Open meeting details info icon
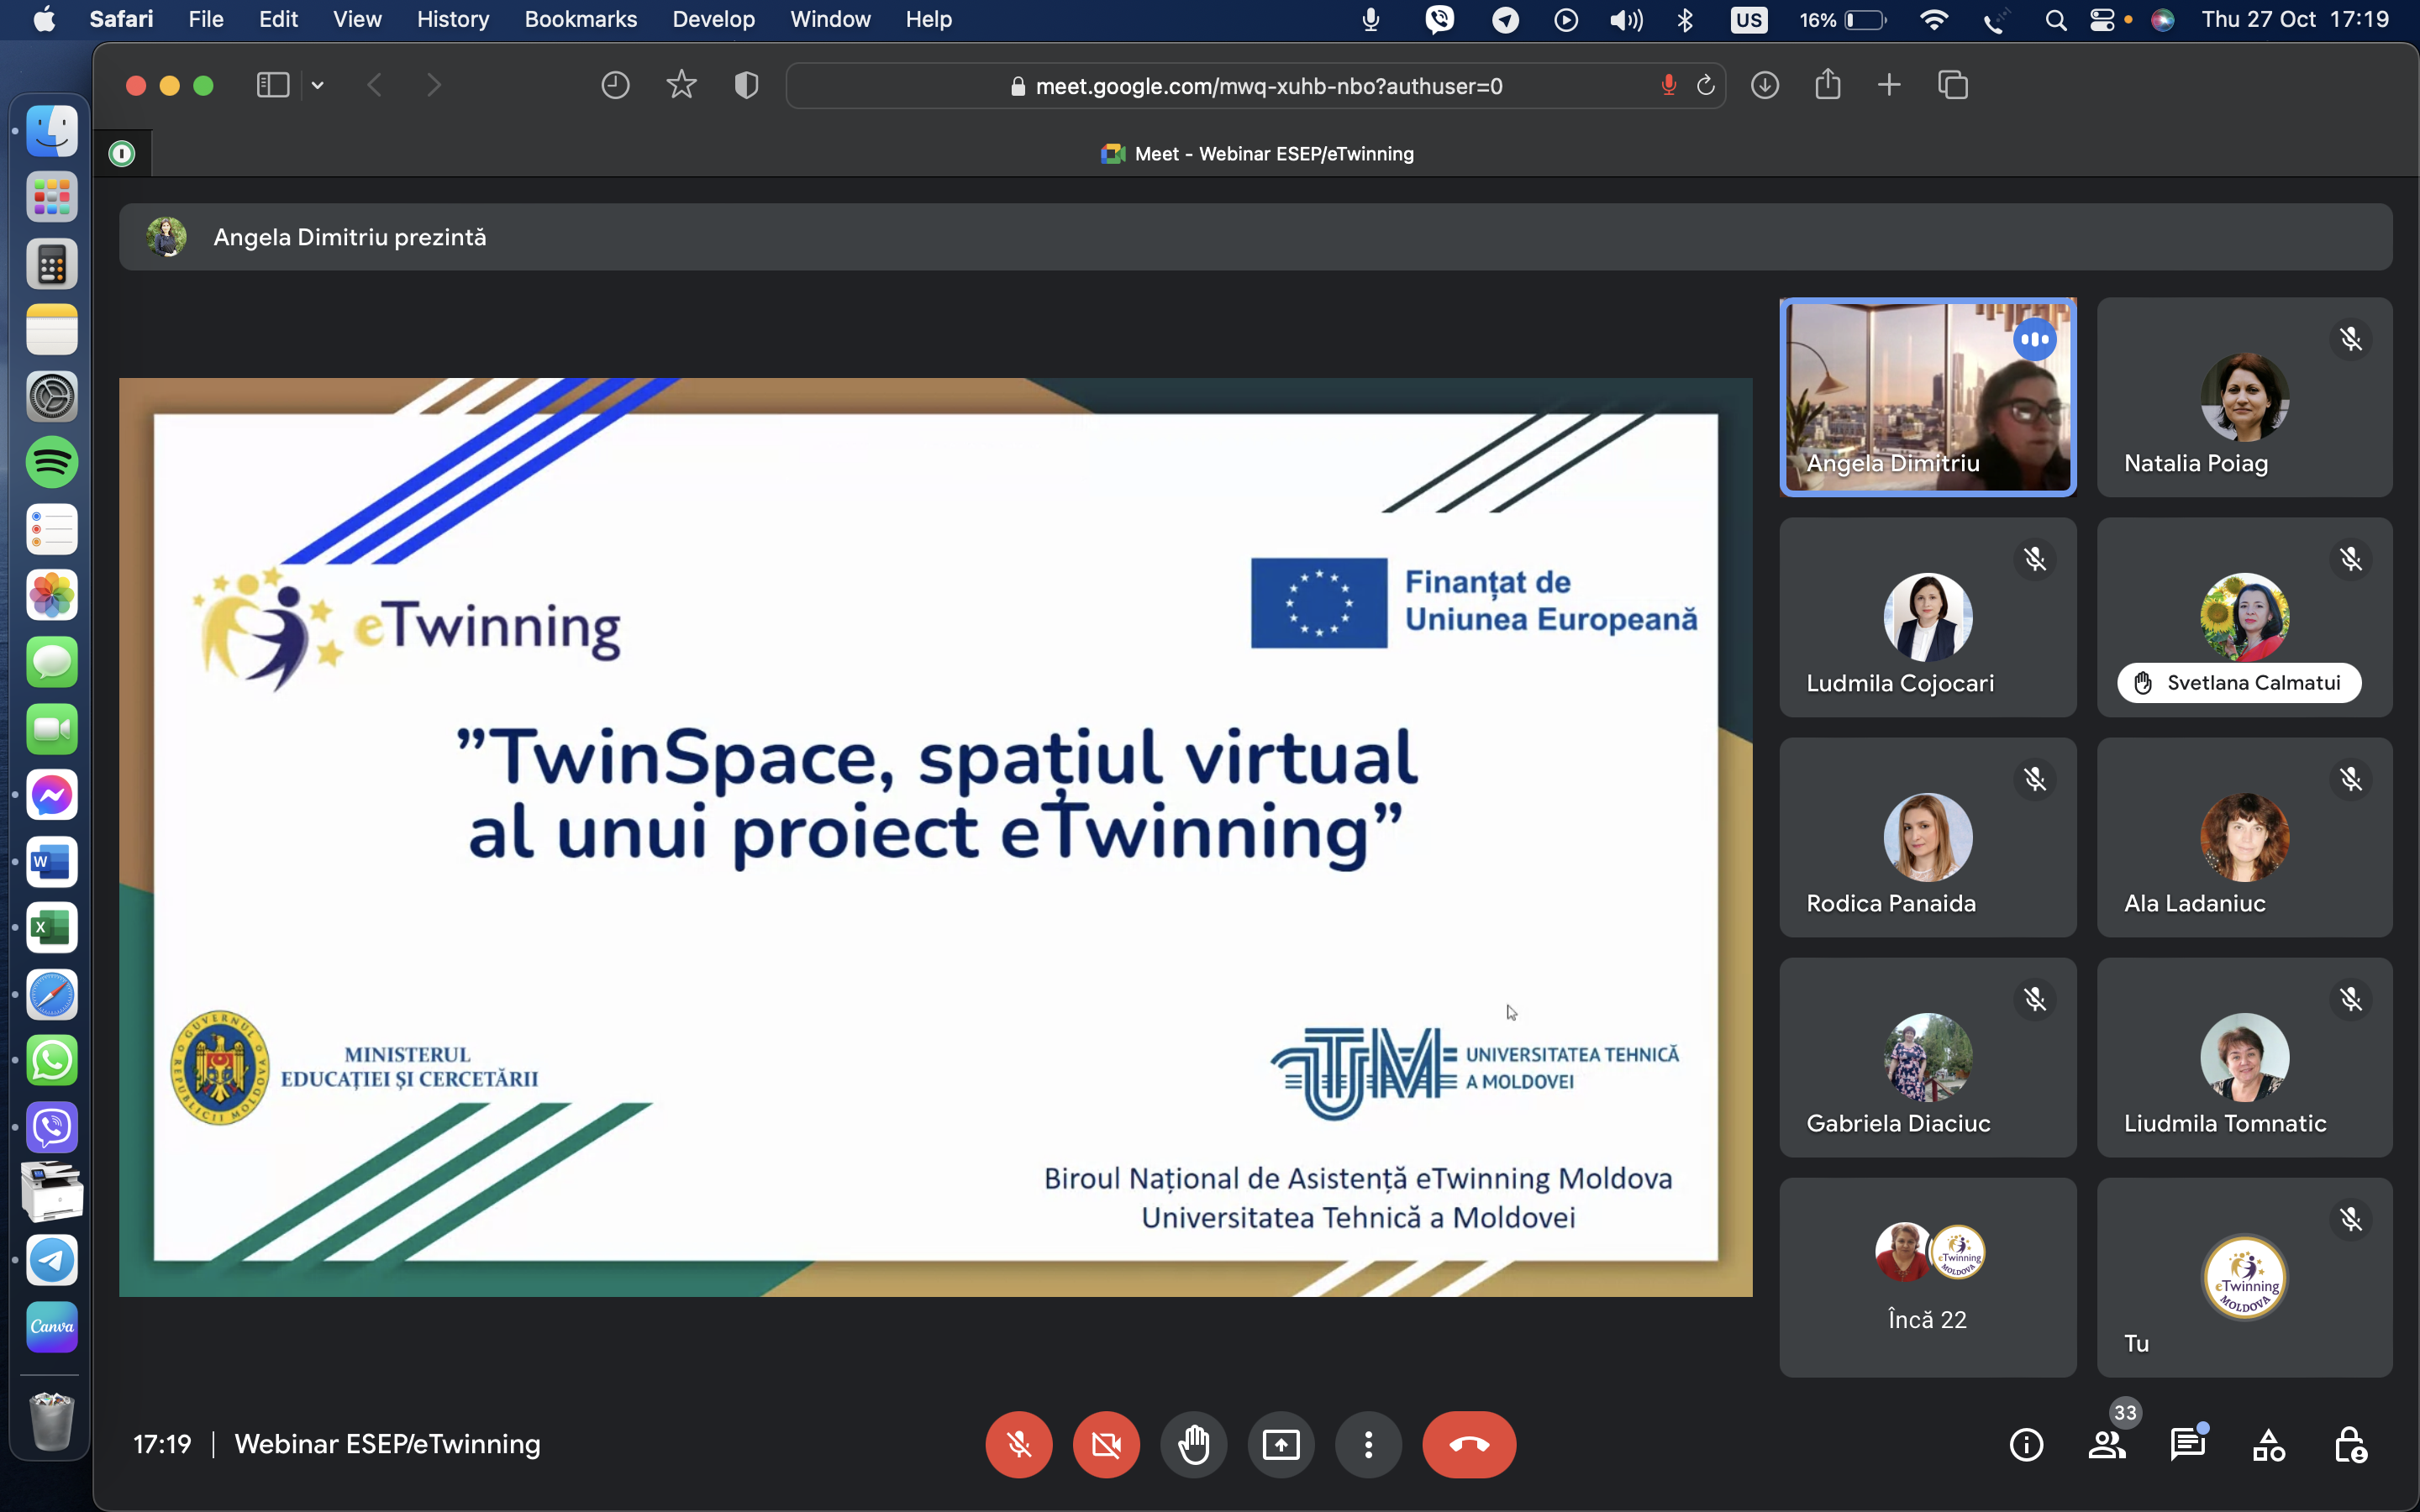The image size is (2420, 1512). (x=2026, y=1445)
